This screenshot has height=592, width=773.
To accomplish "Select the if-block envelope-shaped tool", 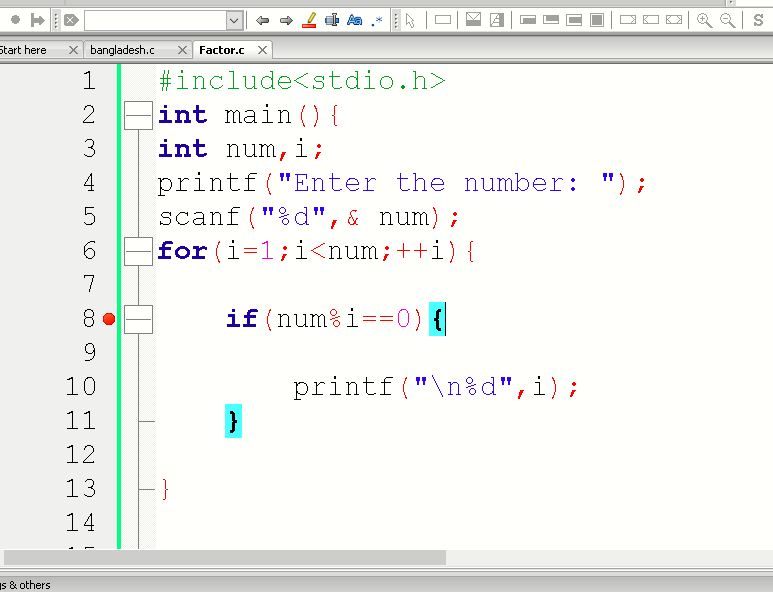I will (473, 20).
